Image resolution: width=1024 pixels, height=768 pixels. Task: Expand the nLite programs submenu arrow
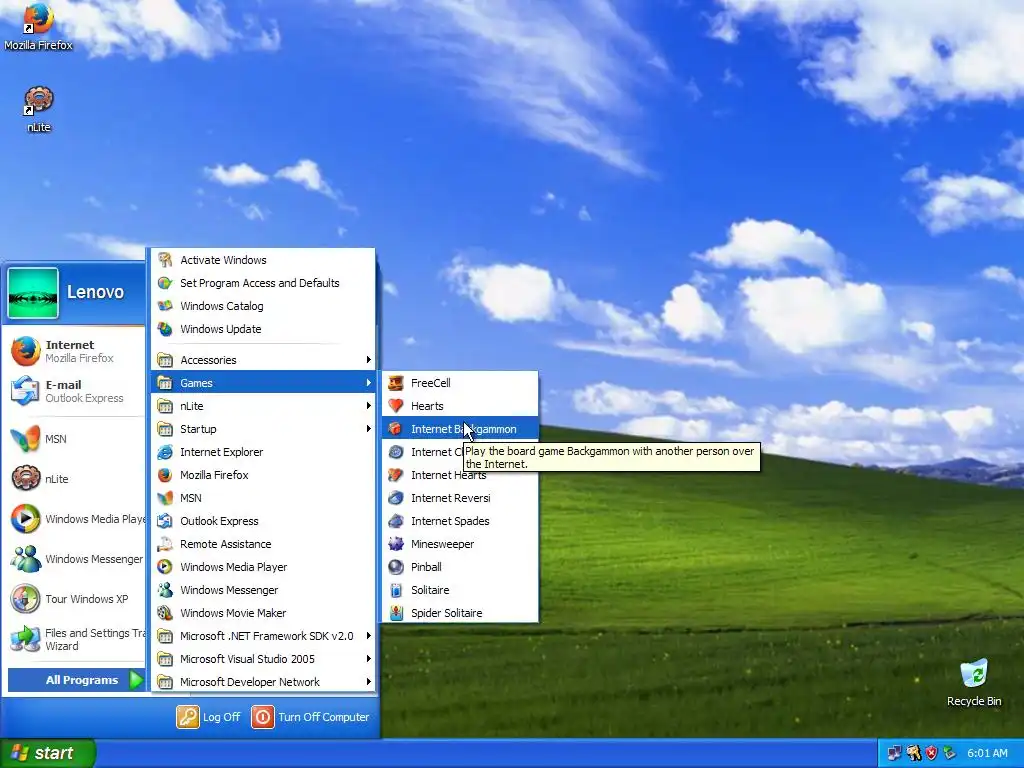click(x=368, y=406)
